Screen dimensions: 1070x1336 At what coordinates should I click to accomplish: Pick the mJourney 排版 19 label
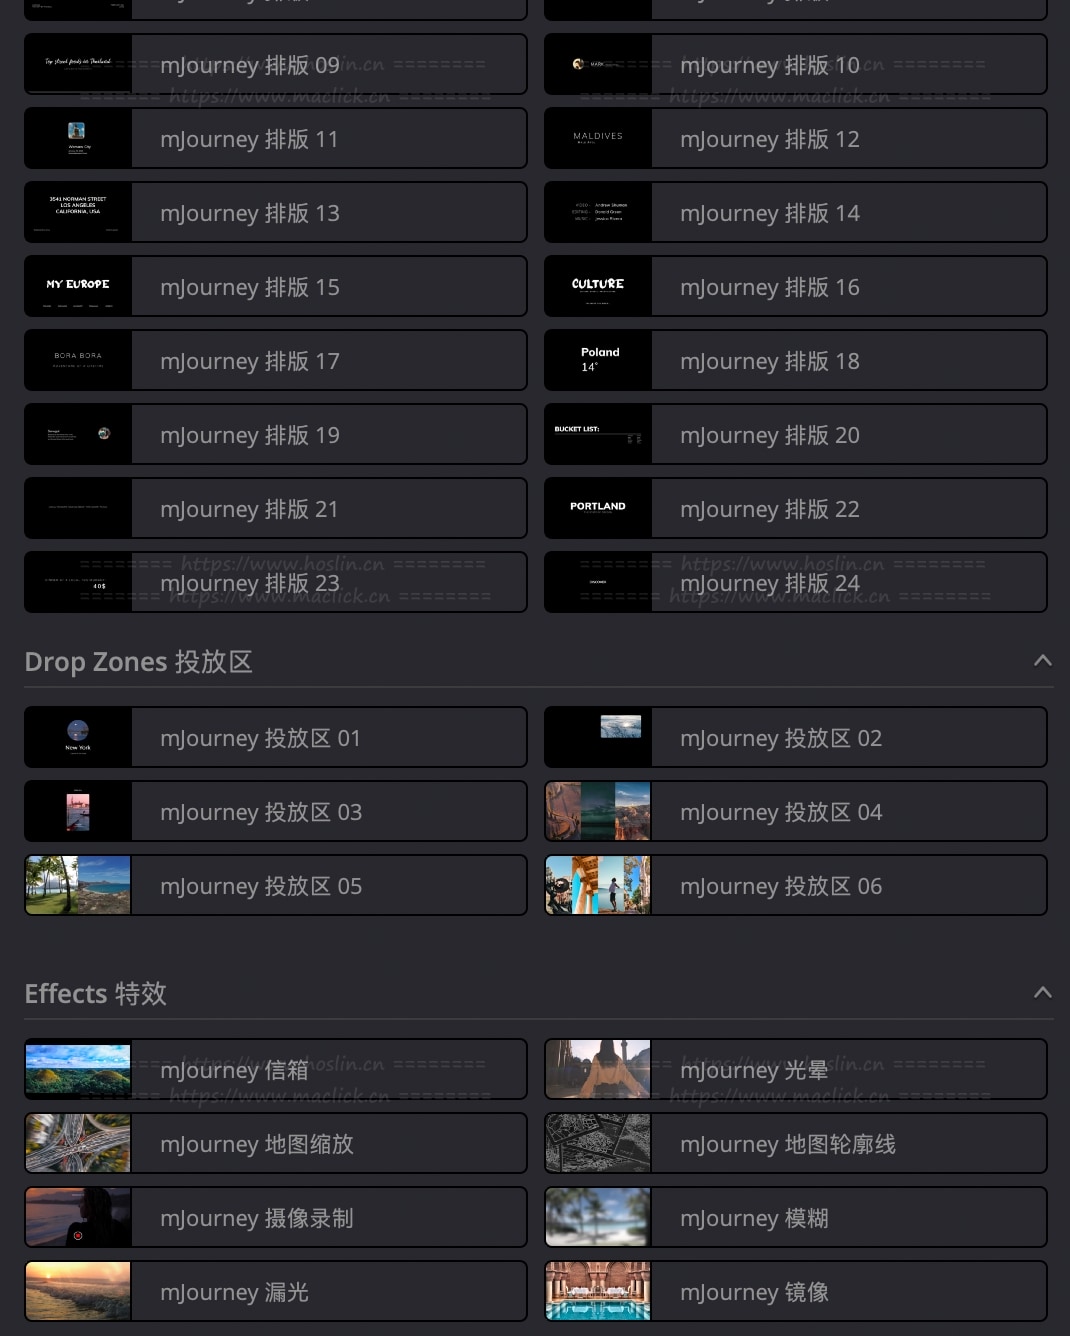[x=250, y=435]
